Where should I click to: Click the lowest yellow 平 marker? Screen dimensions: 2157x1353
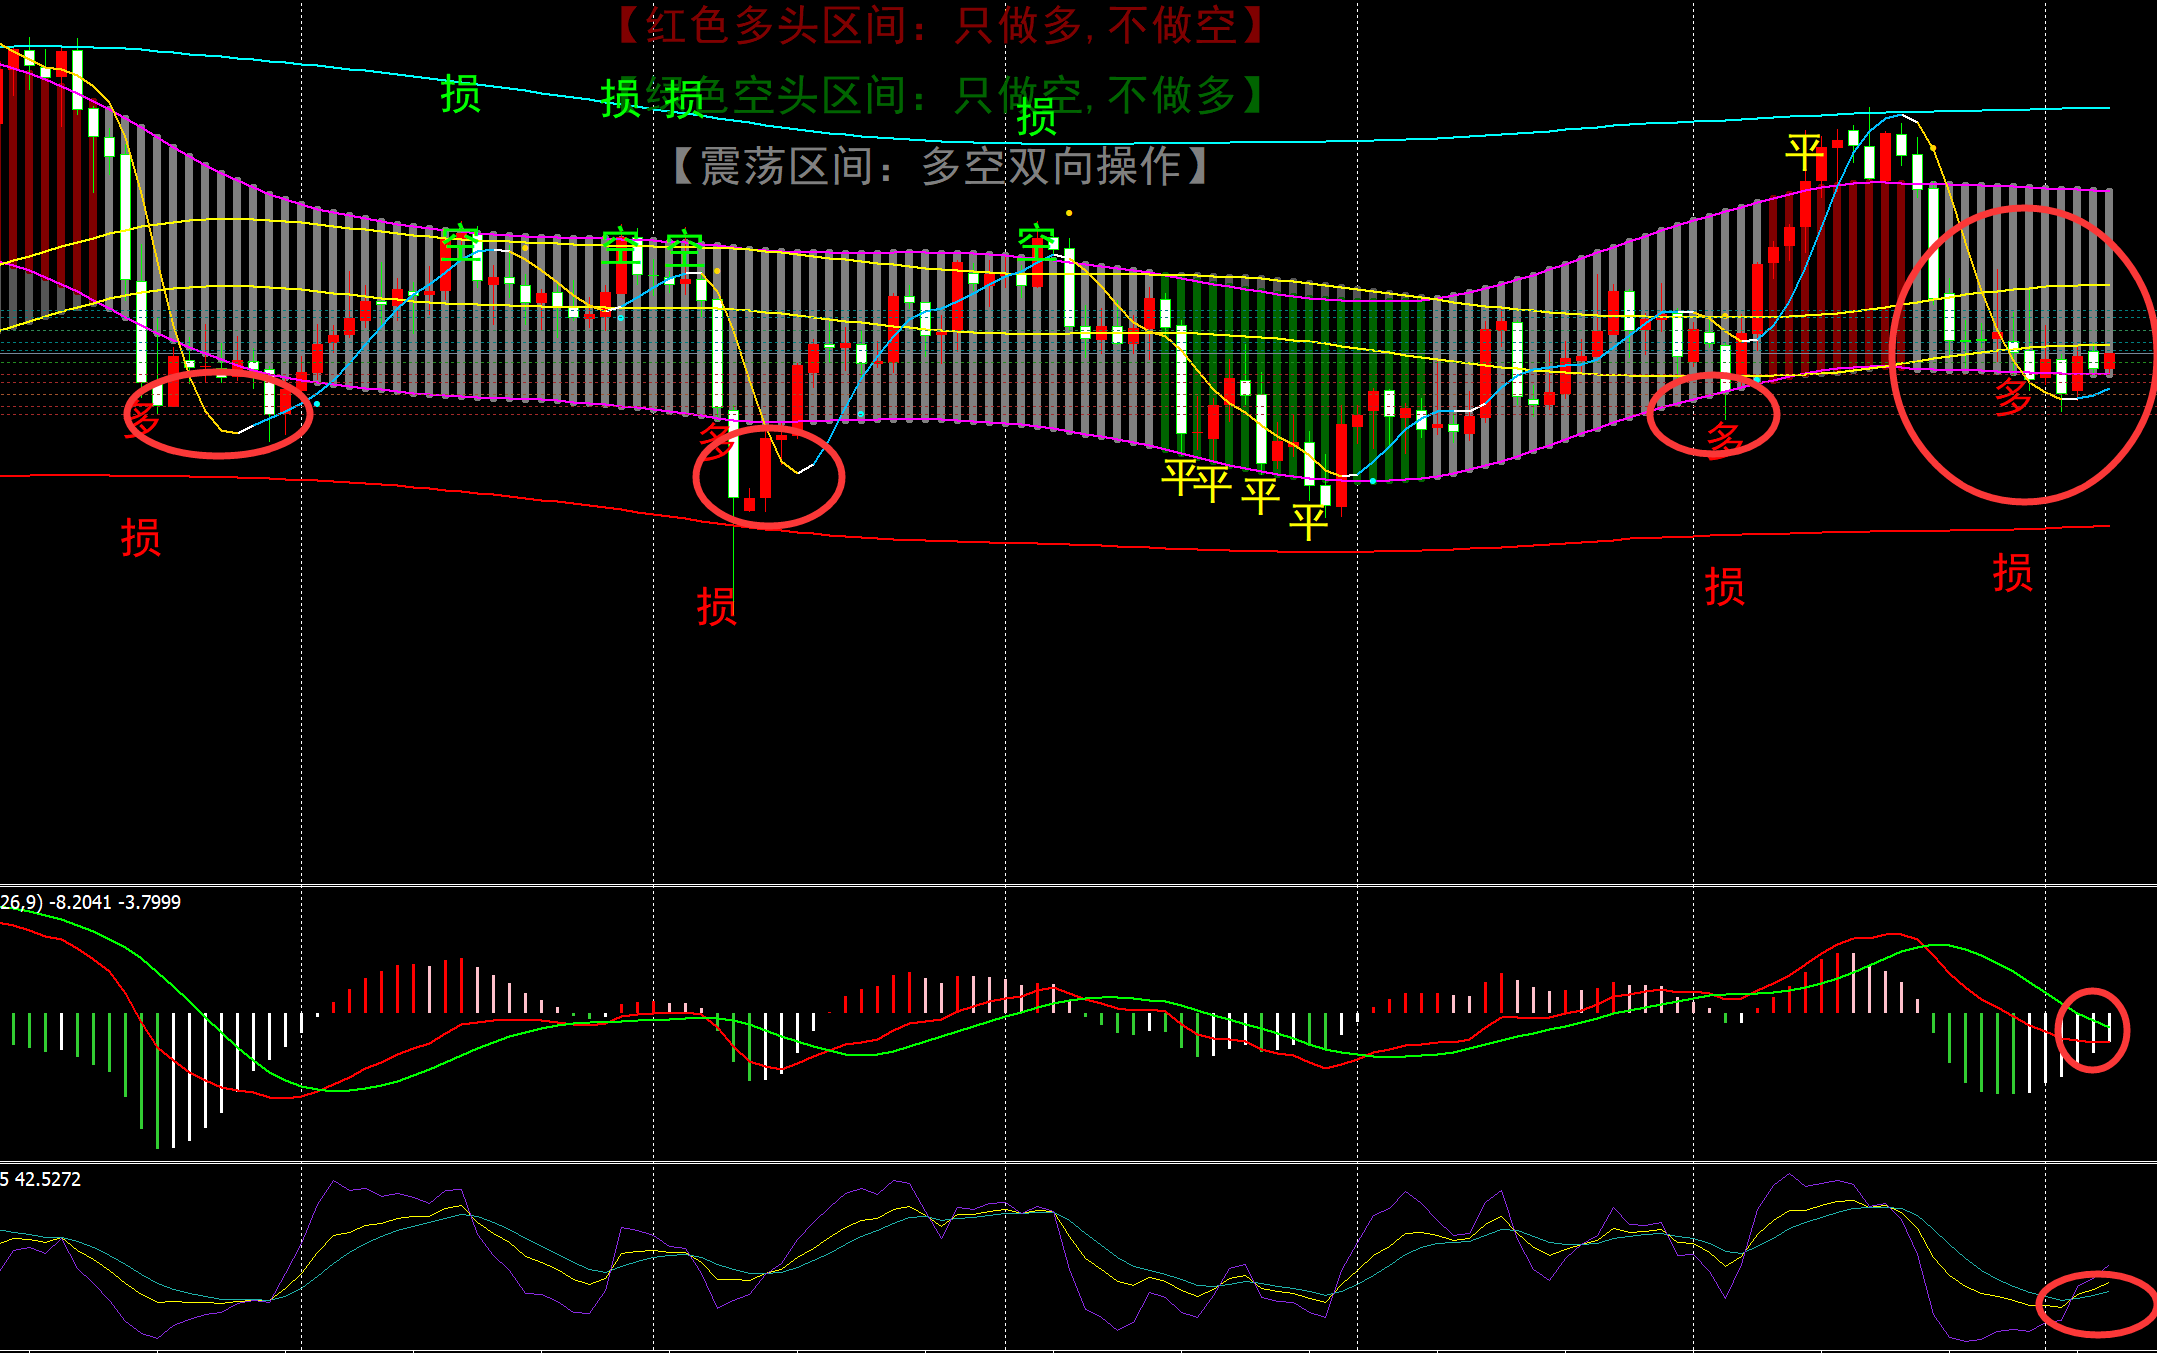1308,521
